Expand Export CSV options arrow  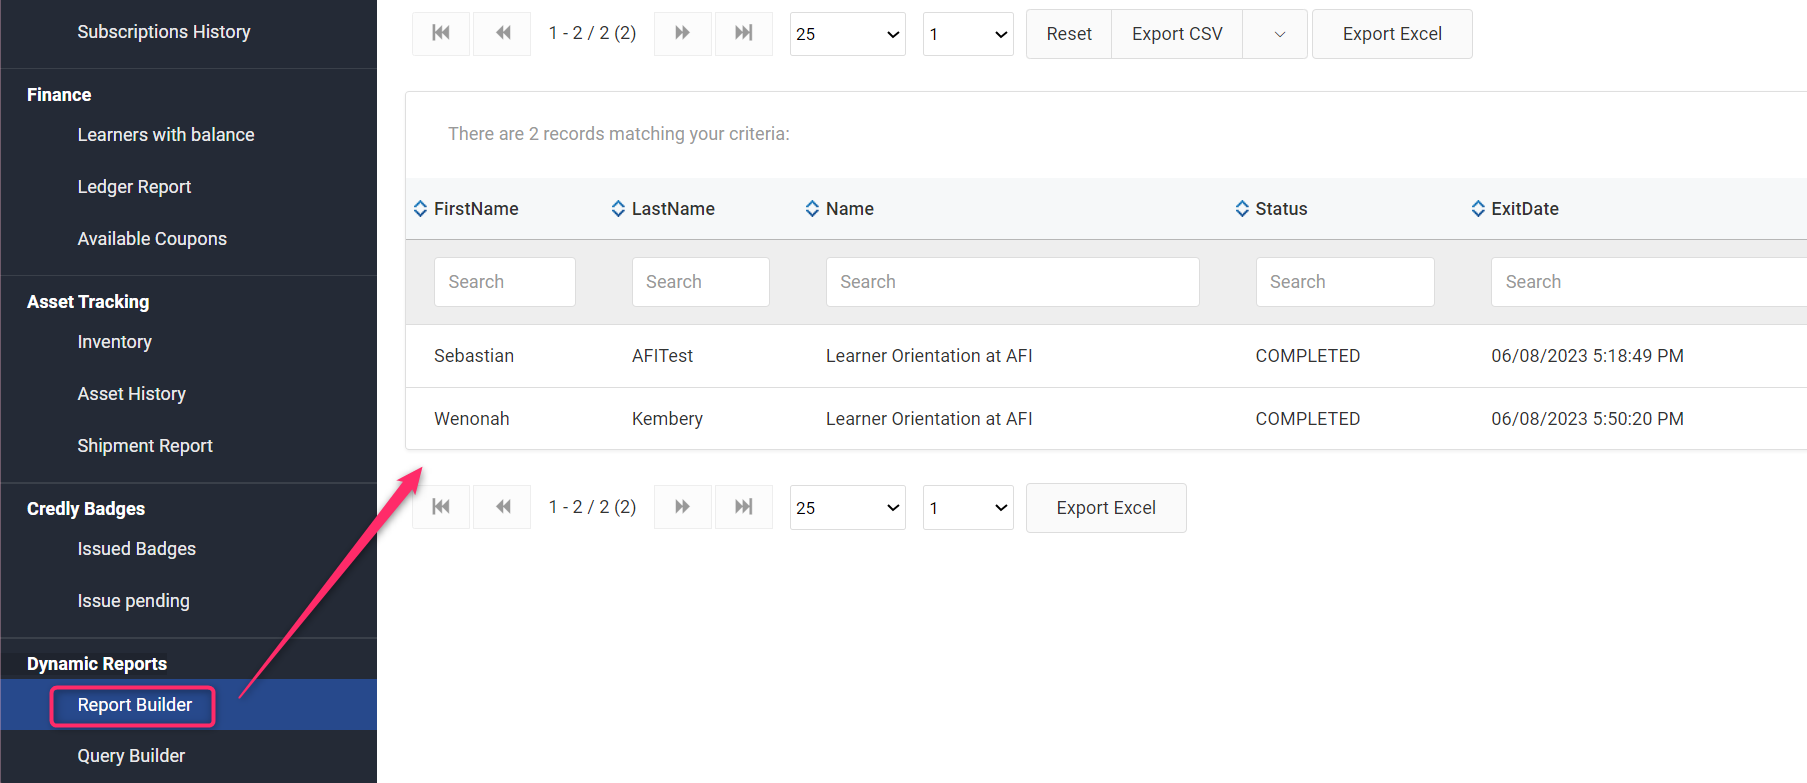coord(1279,34)
